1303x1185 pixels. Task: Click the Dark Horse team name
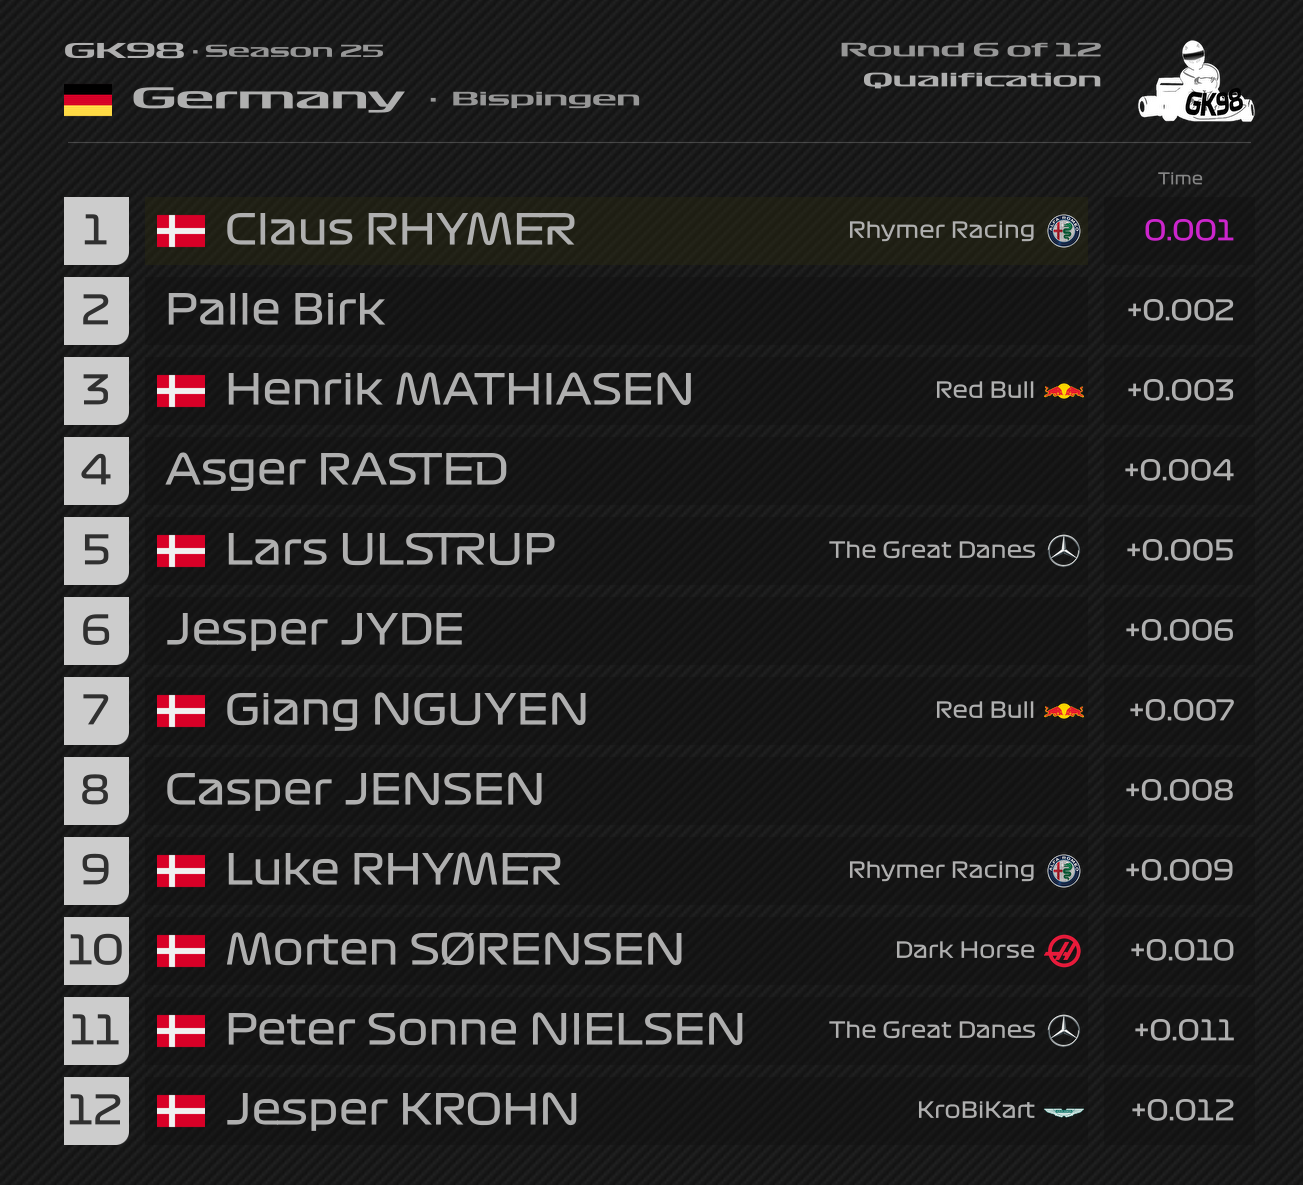964,950
